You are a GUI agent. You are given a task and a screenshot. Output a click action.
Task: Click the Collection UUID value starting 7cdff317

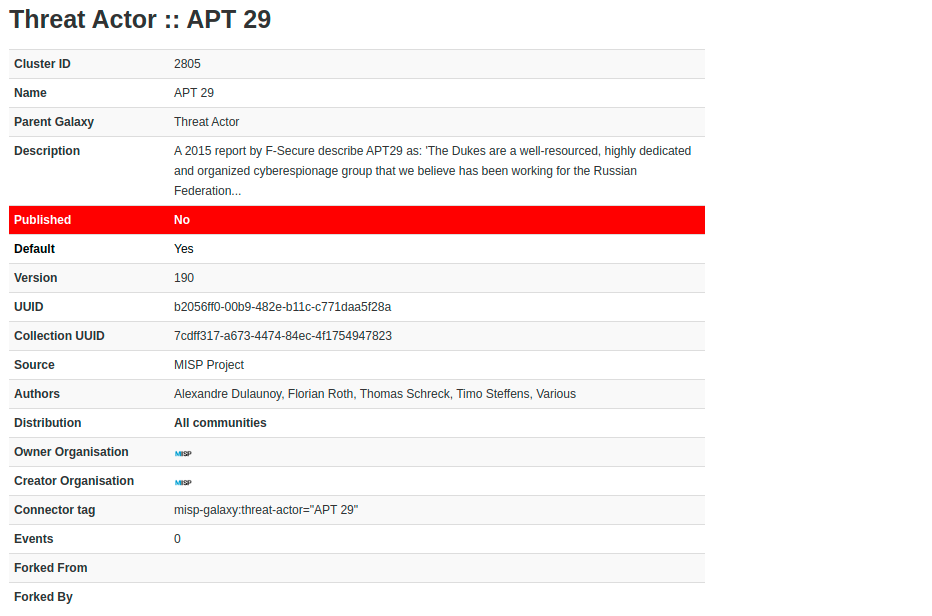click(x=282, y=336)
